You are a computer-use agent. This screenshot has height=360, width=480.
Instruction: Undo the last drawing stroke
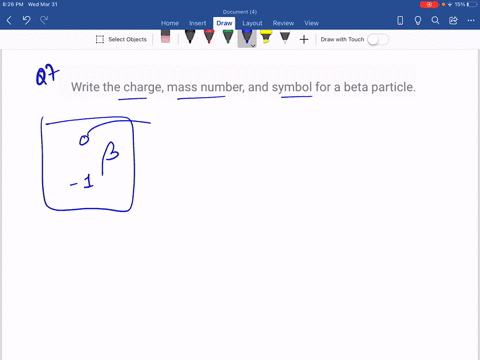(x=26, y=21)
